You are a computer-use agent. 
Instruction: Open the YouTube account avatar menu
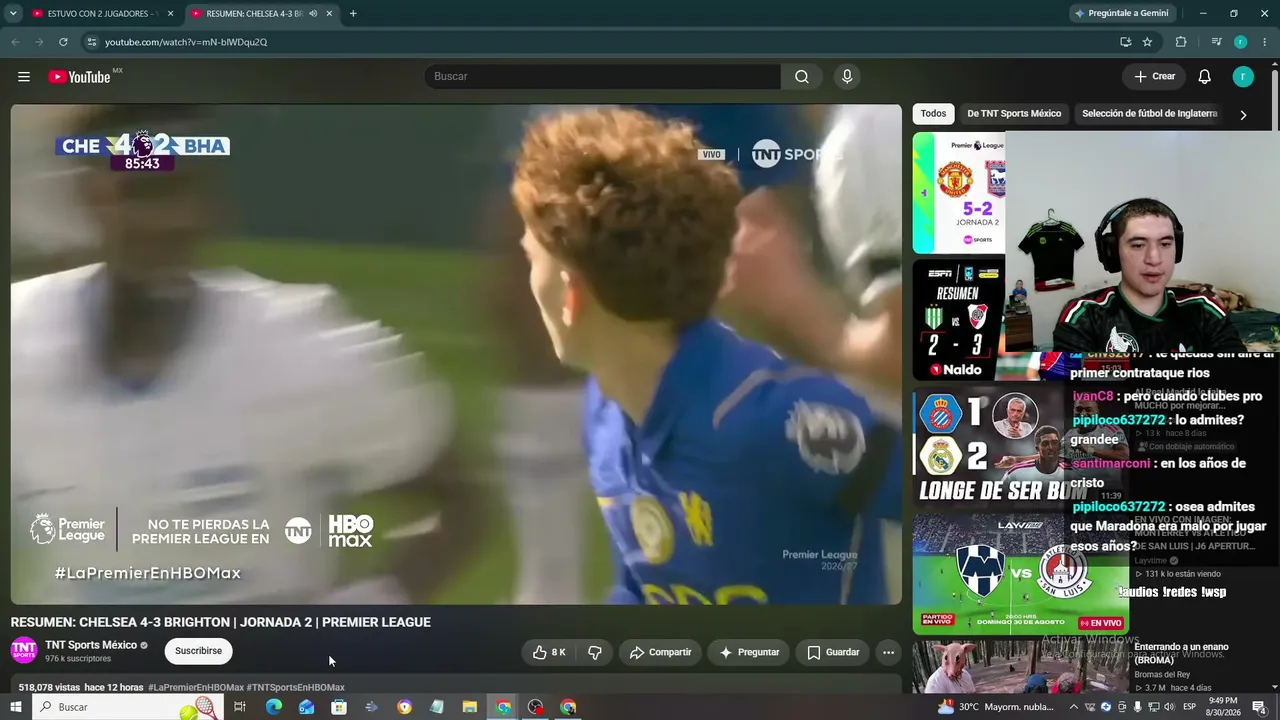pyautogui.click(x=1243, y=77)
